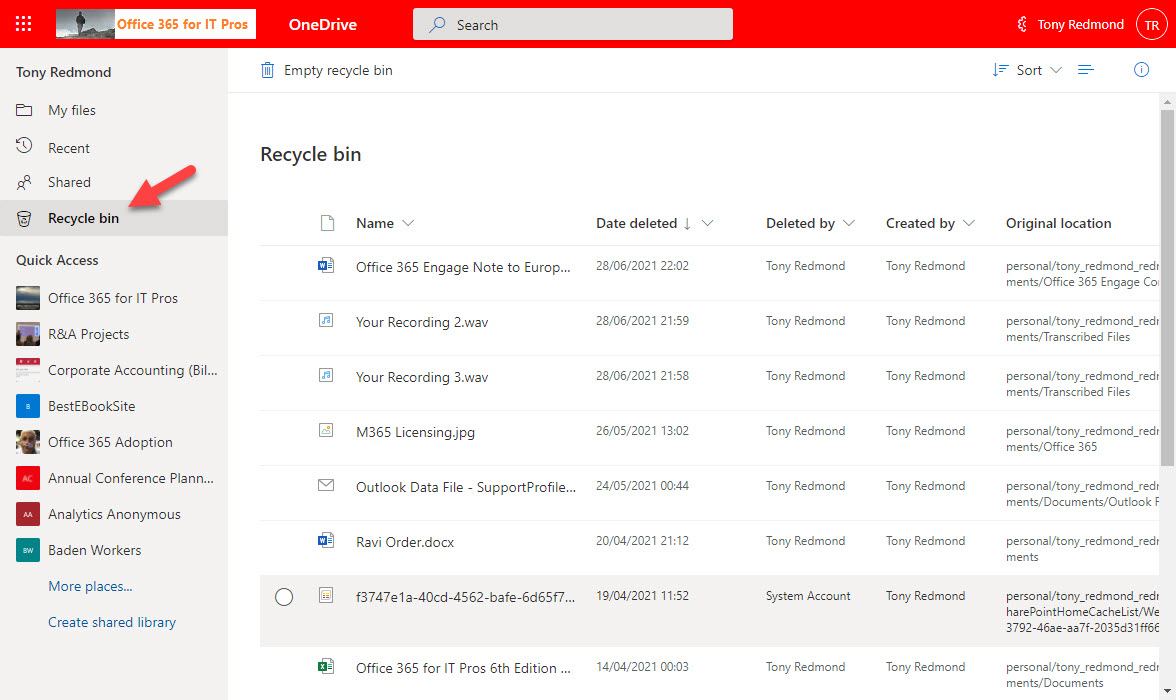Expand the Created by column dropdown
Viewport: 1176px width, 700px height.
pos(969,223)
